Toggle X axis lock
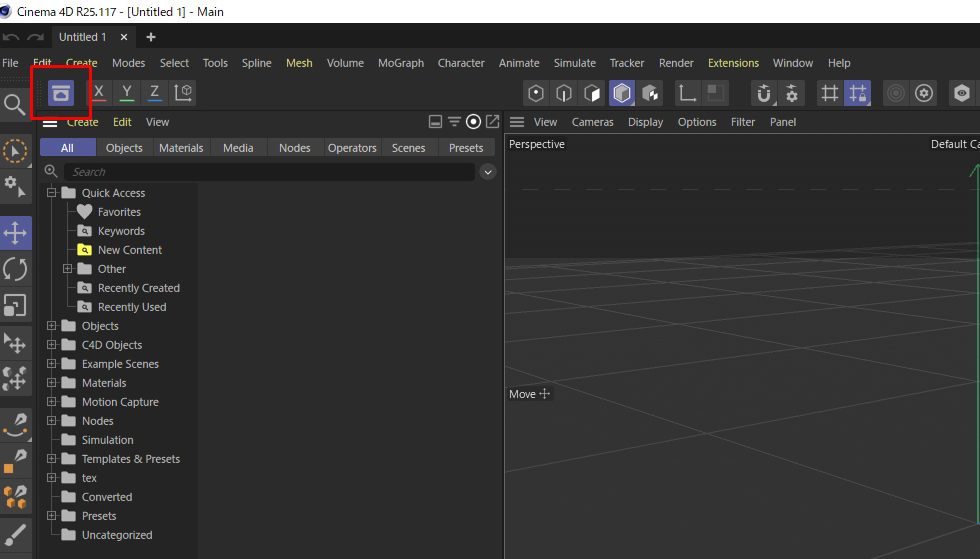 pos(98,93)
